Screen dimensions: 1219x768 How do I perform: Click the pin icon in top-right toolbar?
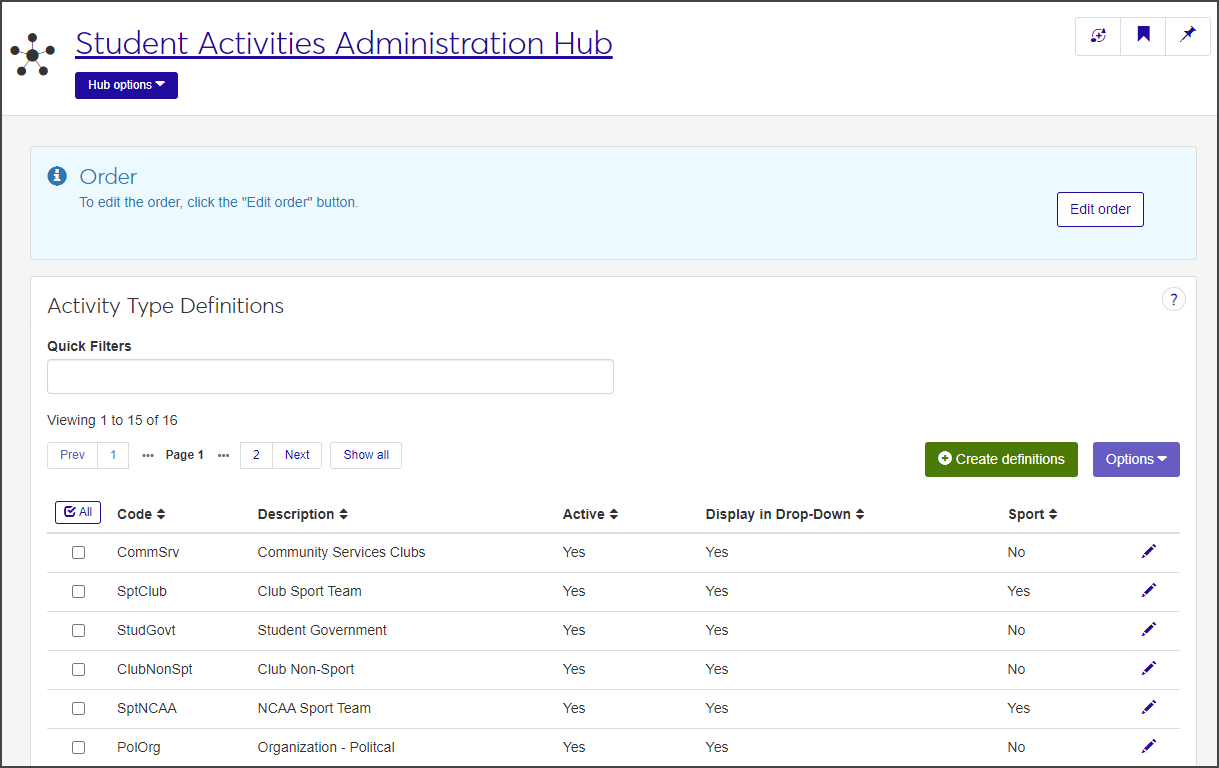coord(1188,36)
